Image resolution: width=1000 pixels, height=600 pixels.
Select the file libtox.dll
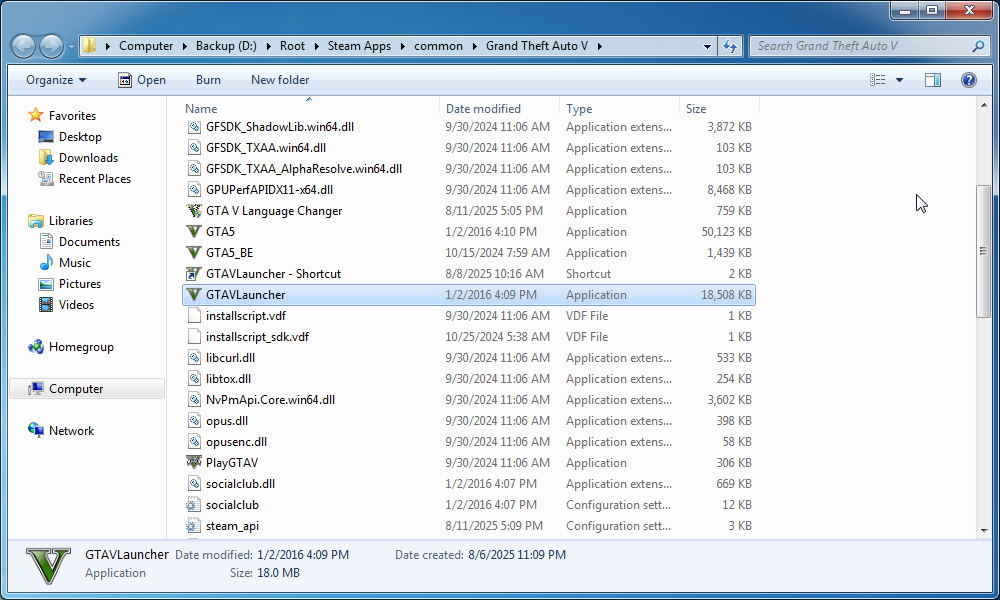228,379
